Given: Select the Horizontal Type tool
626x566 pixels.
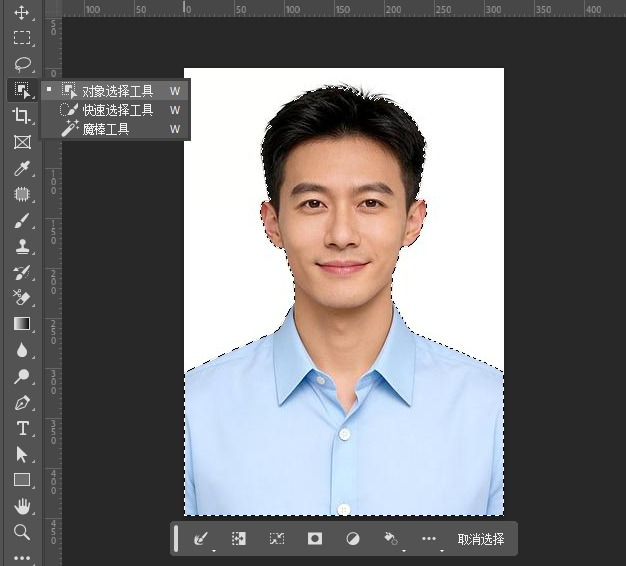Looking at the screenshot, I should click(x=23, y=428).
